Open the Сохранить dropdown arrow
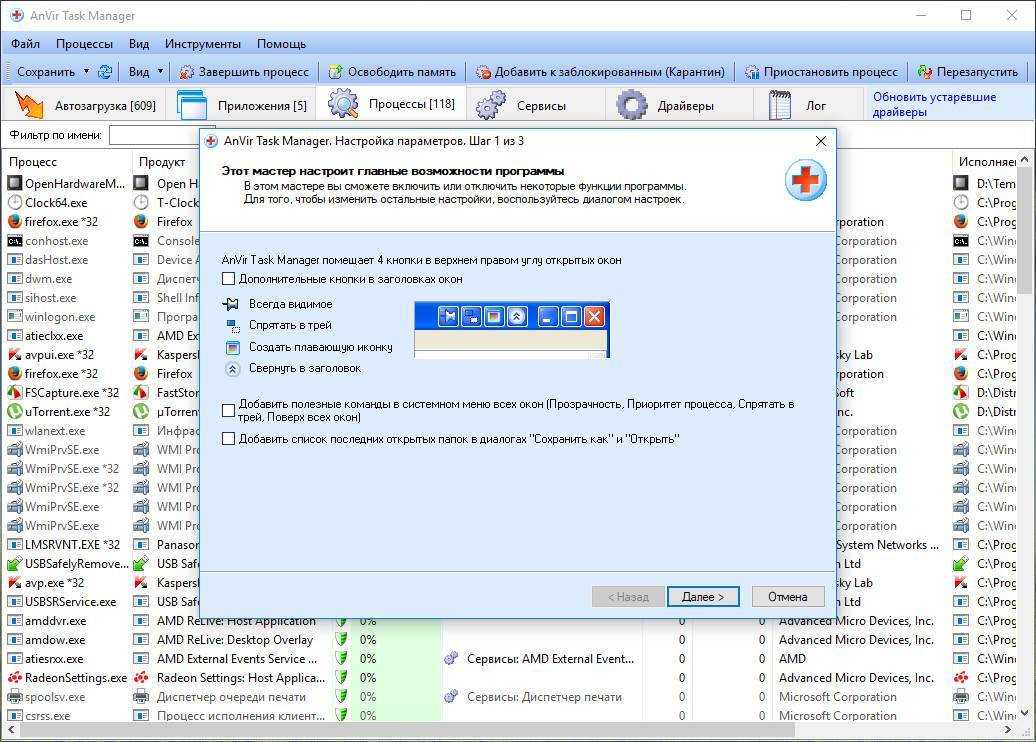Image resolution: width=1036 pixels, height=742 pixels. coord(87,71)
